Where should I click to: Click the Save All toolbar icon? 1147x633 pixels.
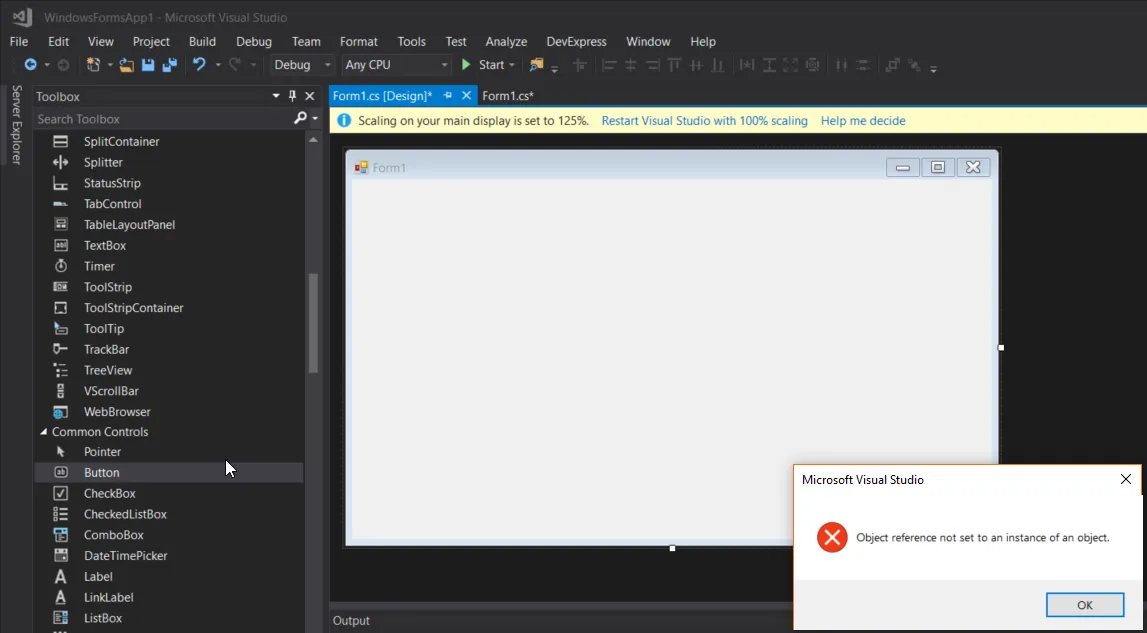(x=170, y=64)
